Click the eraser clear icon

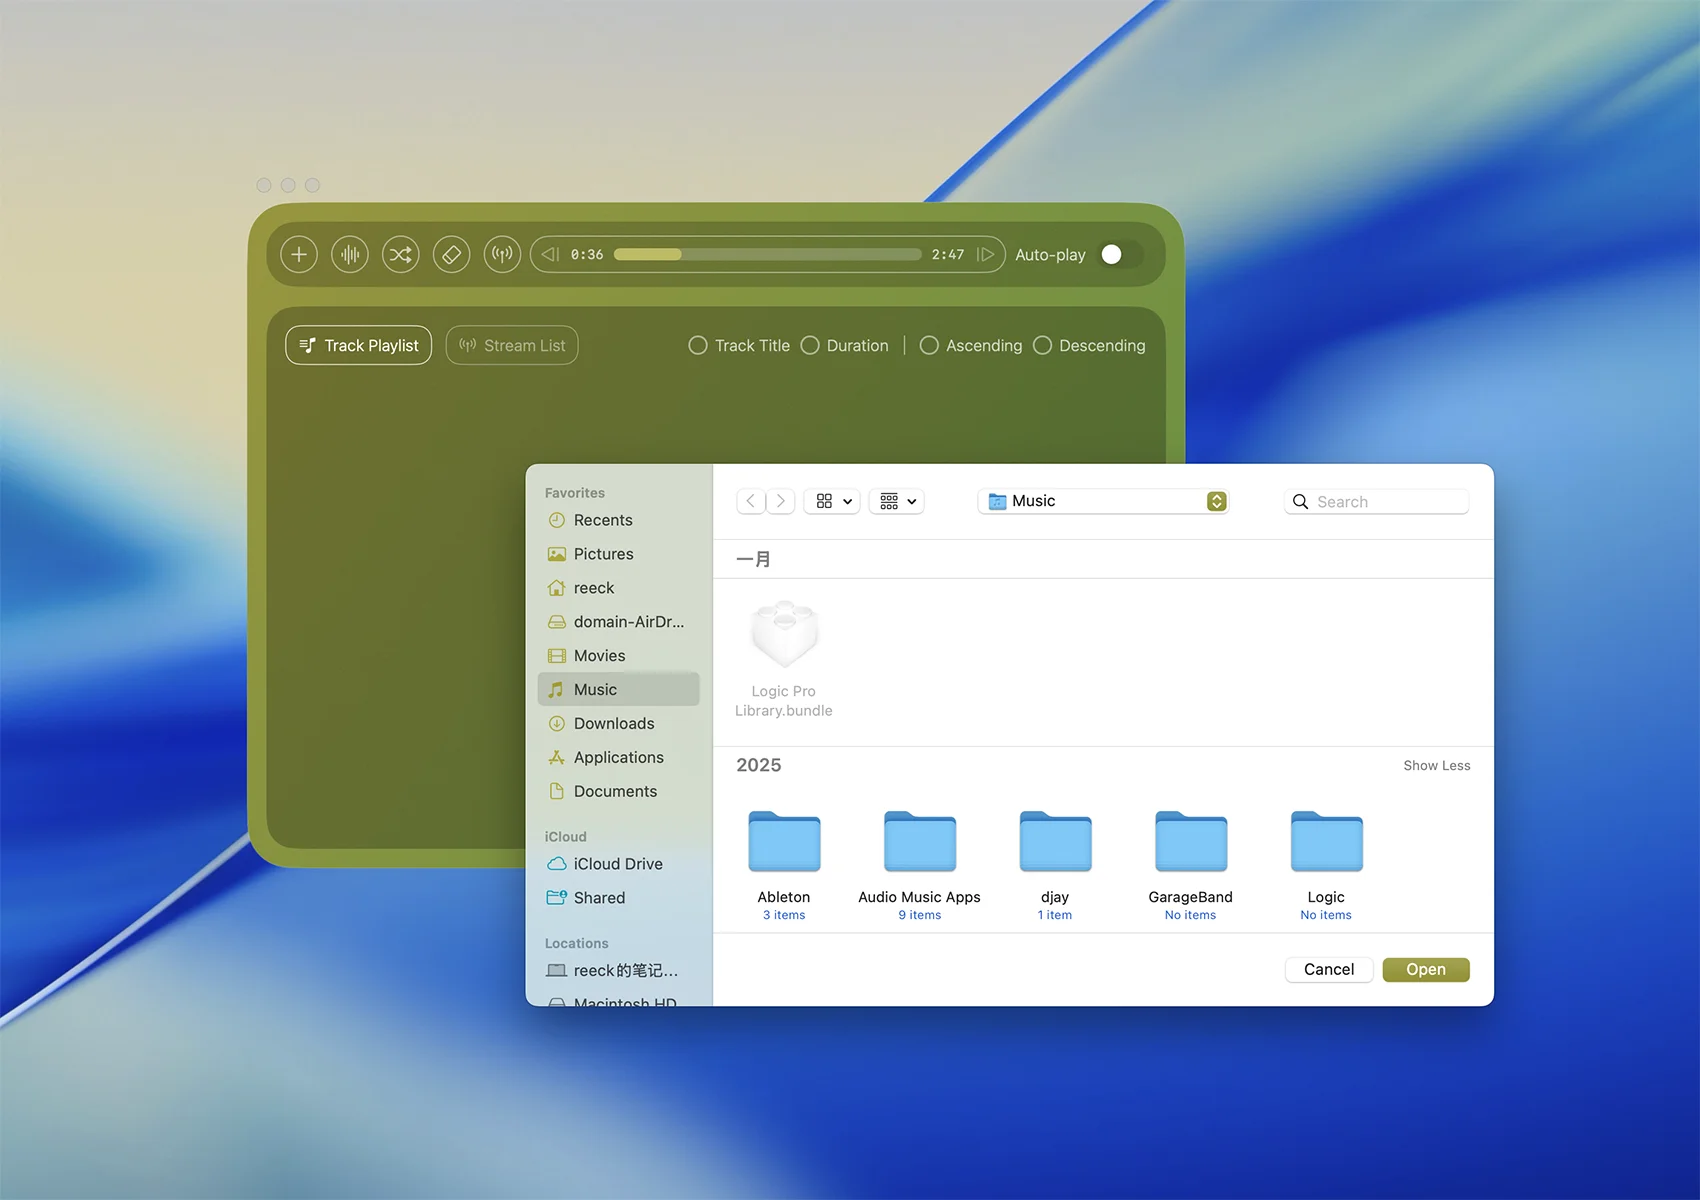452,254
